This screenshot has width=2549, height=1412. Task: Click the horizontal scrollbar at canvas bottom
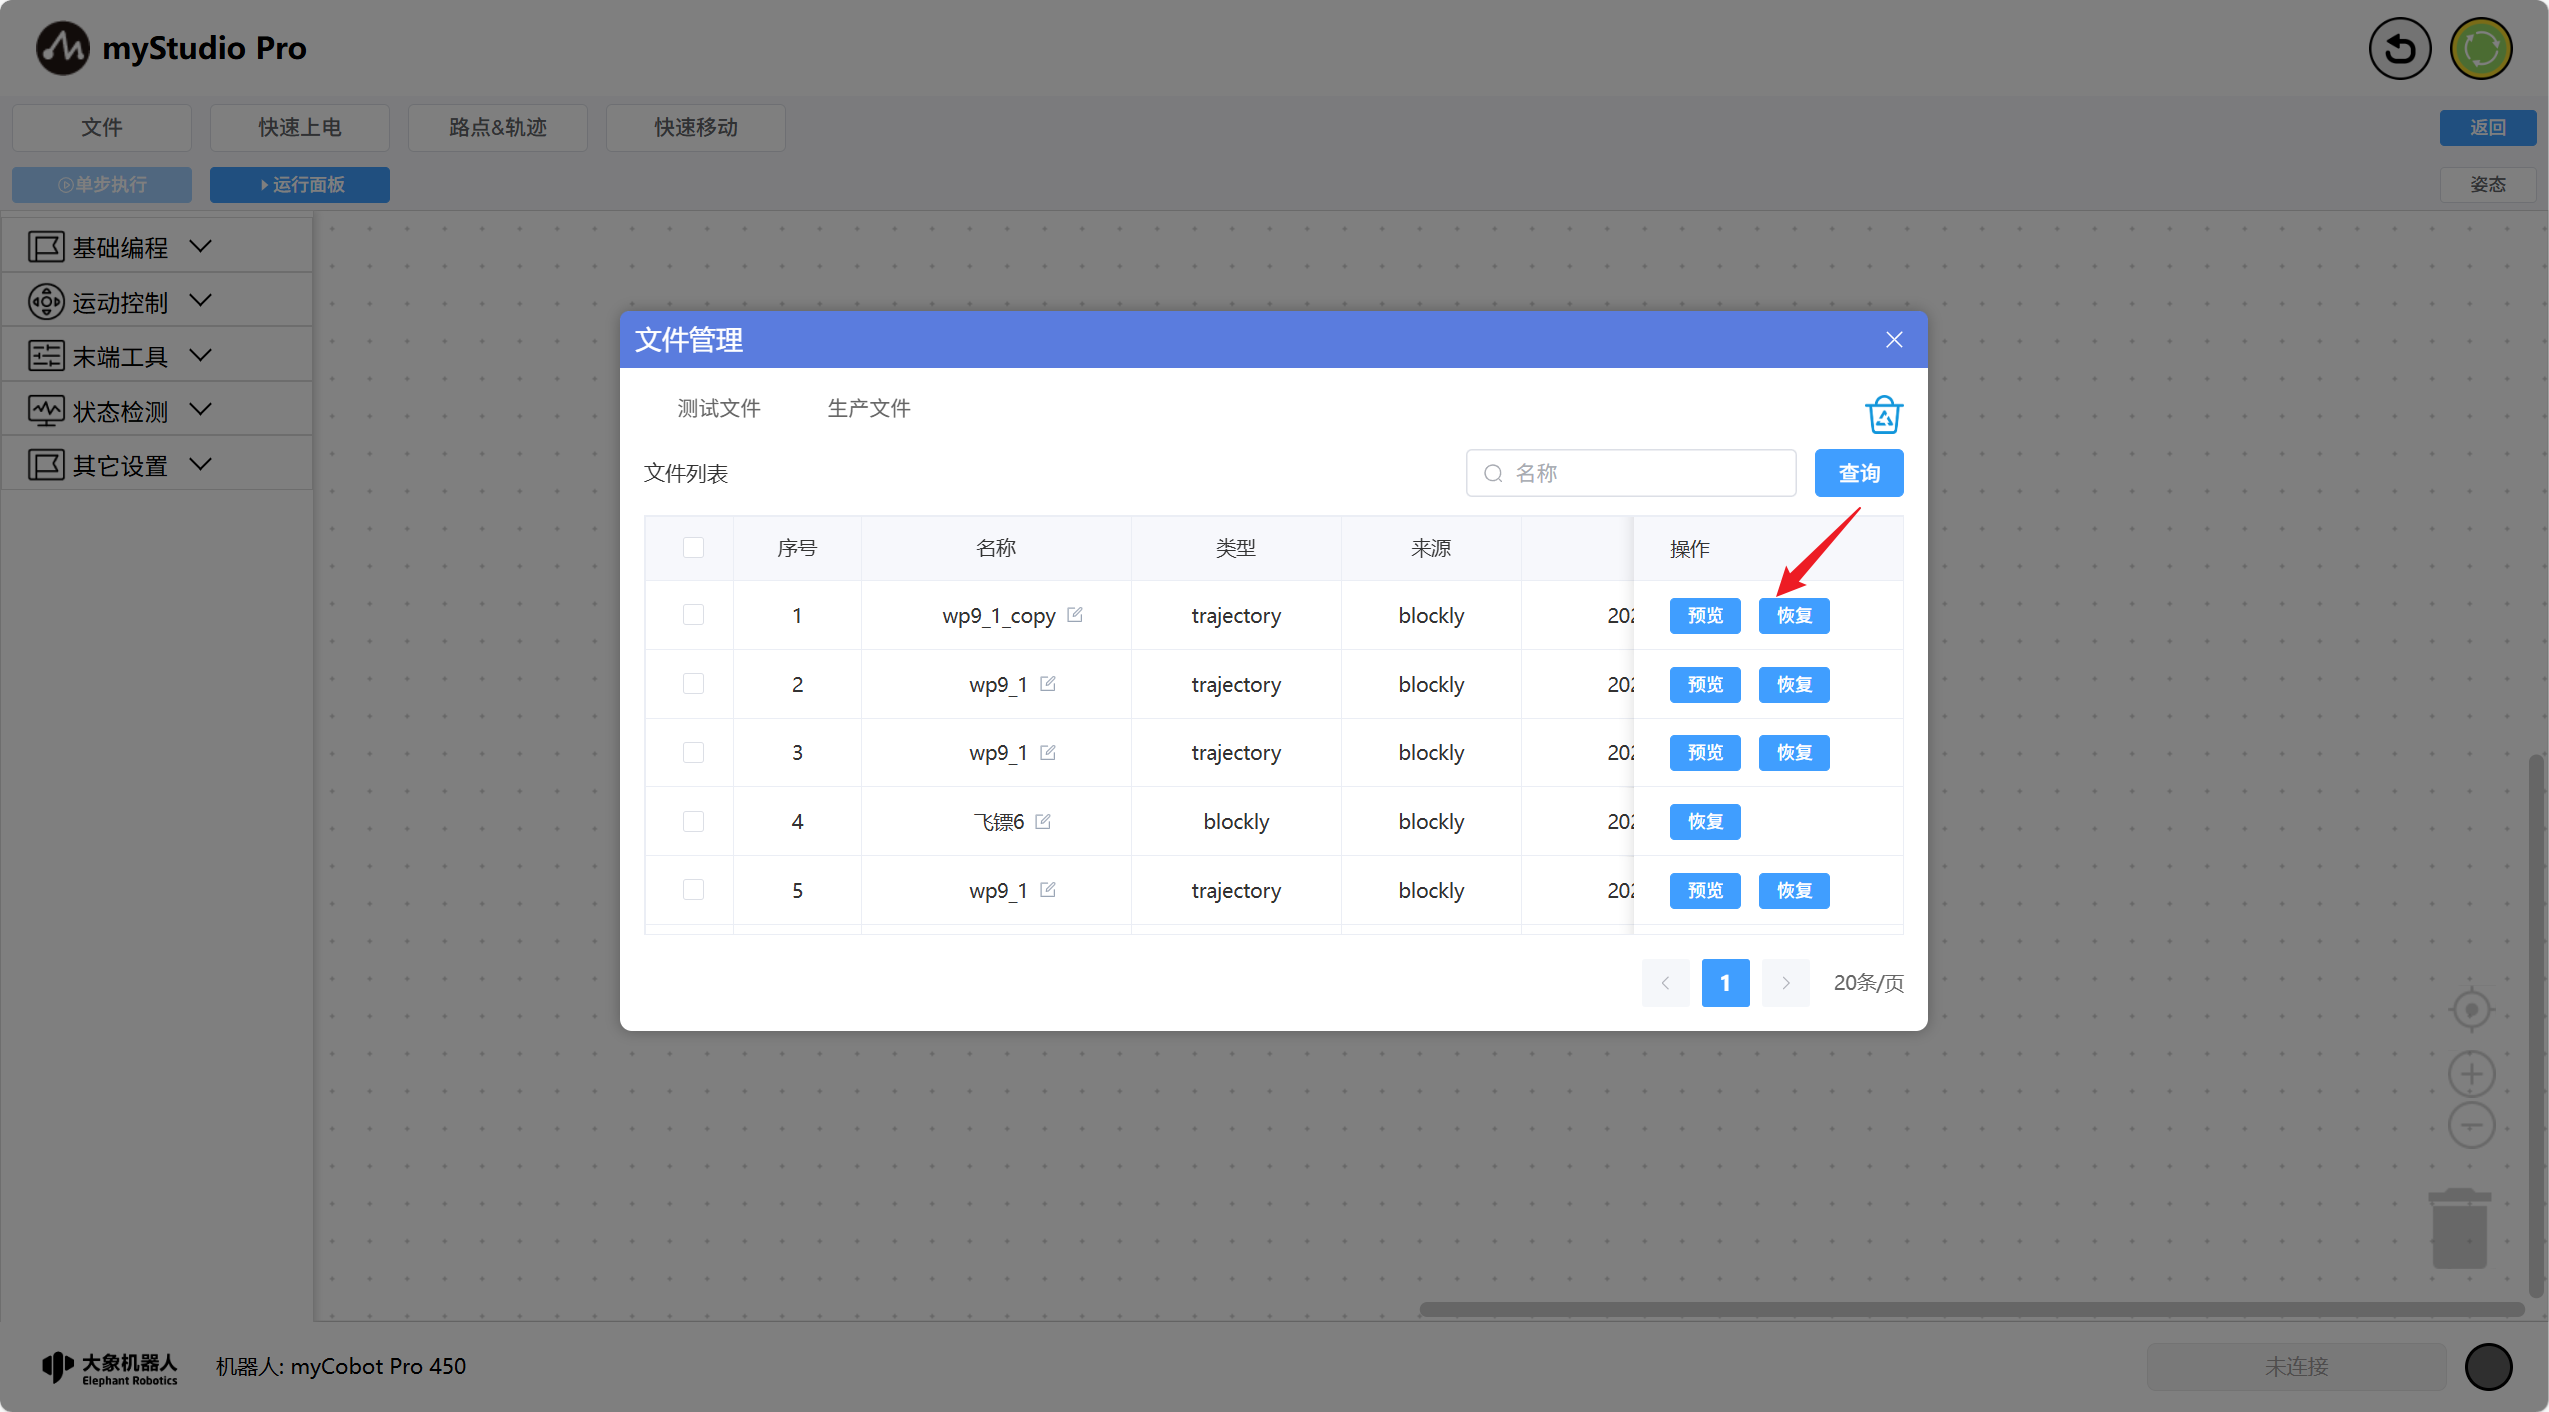click(1970, 1309)
